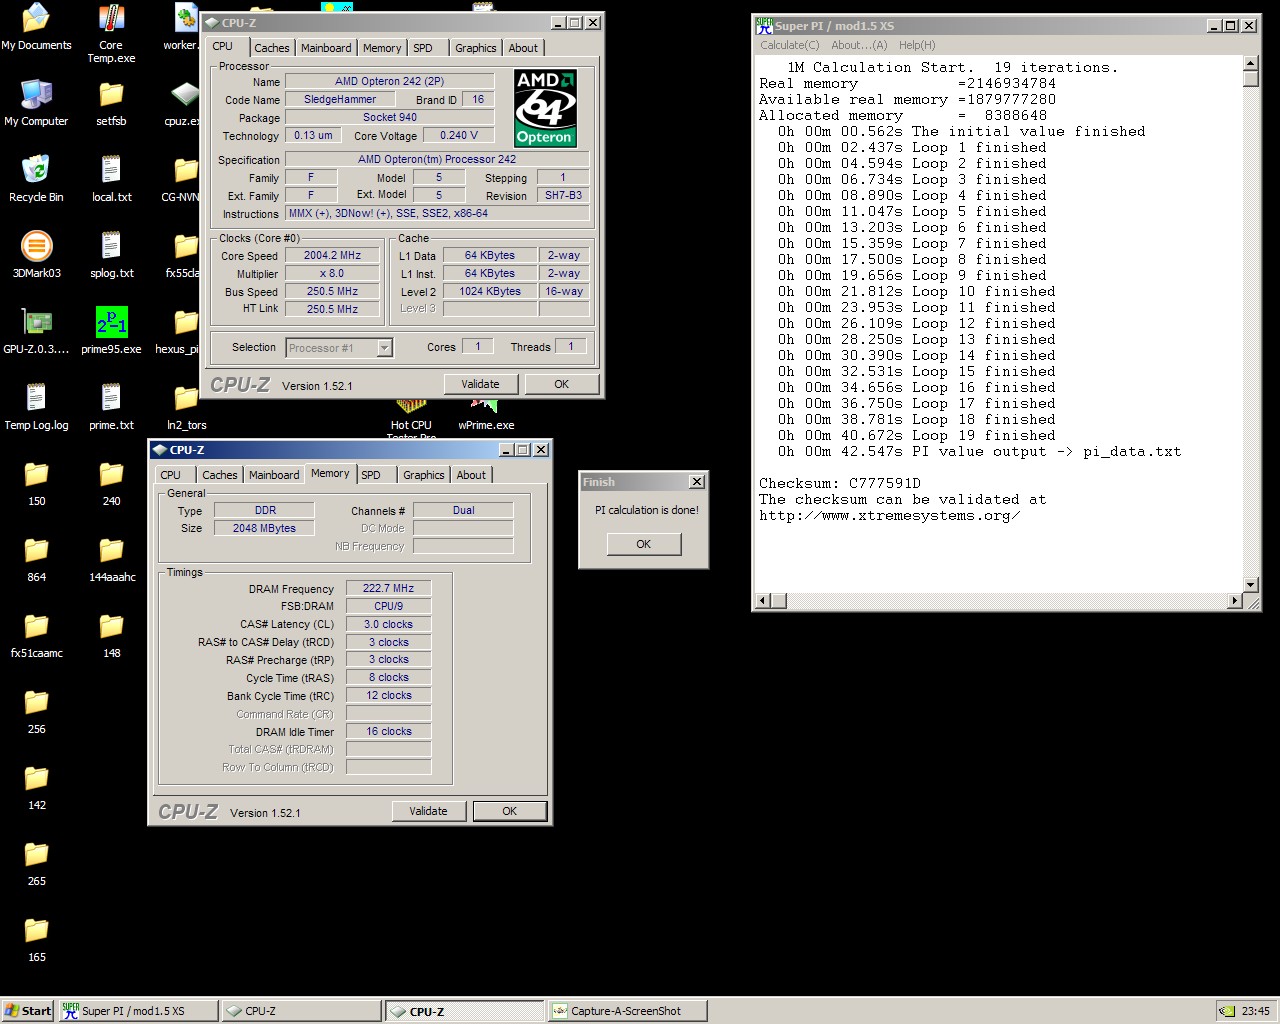Click Super PI vertical scrollbar down arrow
The height and width of the screenshot is (1024, 1280).
pyautogui.click(x=1250, y=584)
